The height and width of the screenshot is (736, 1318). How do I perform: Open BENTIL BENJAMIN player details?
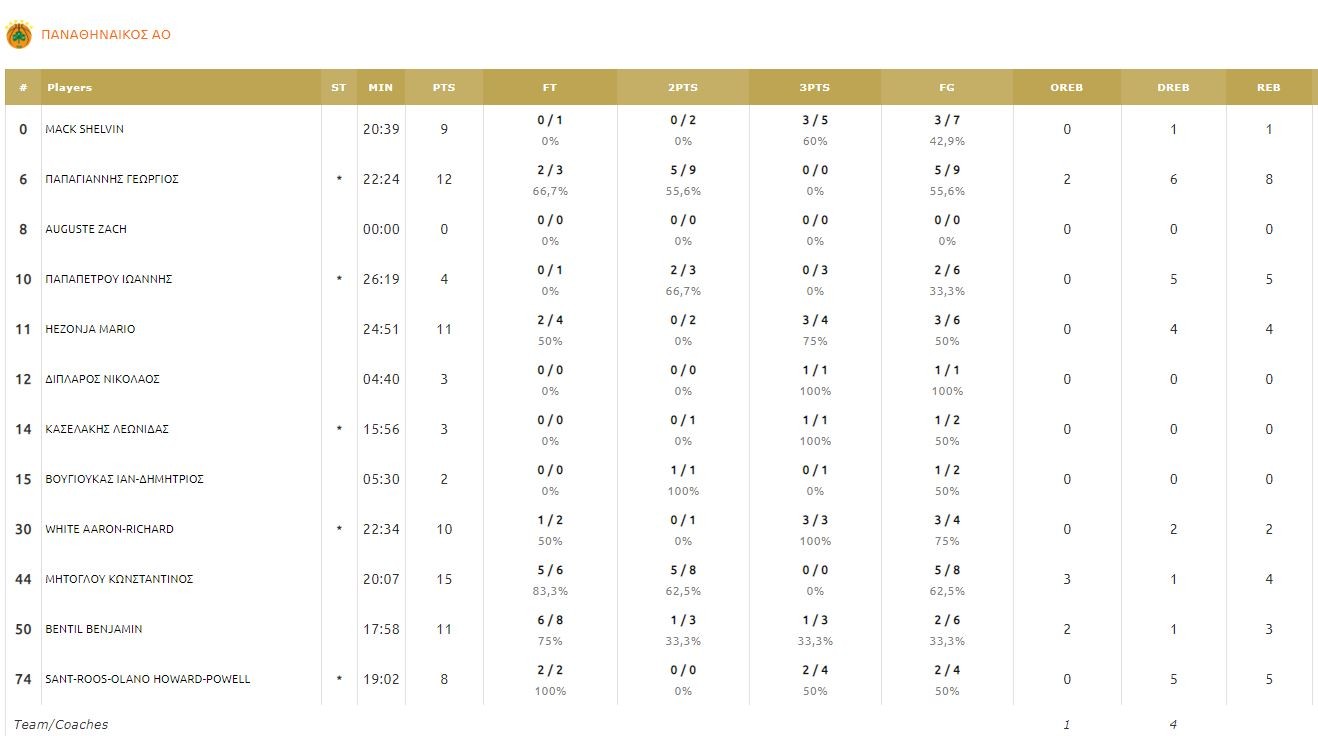coord(94,629)
